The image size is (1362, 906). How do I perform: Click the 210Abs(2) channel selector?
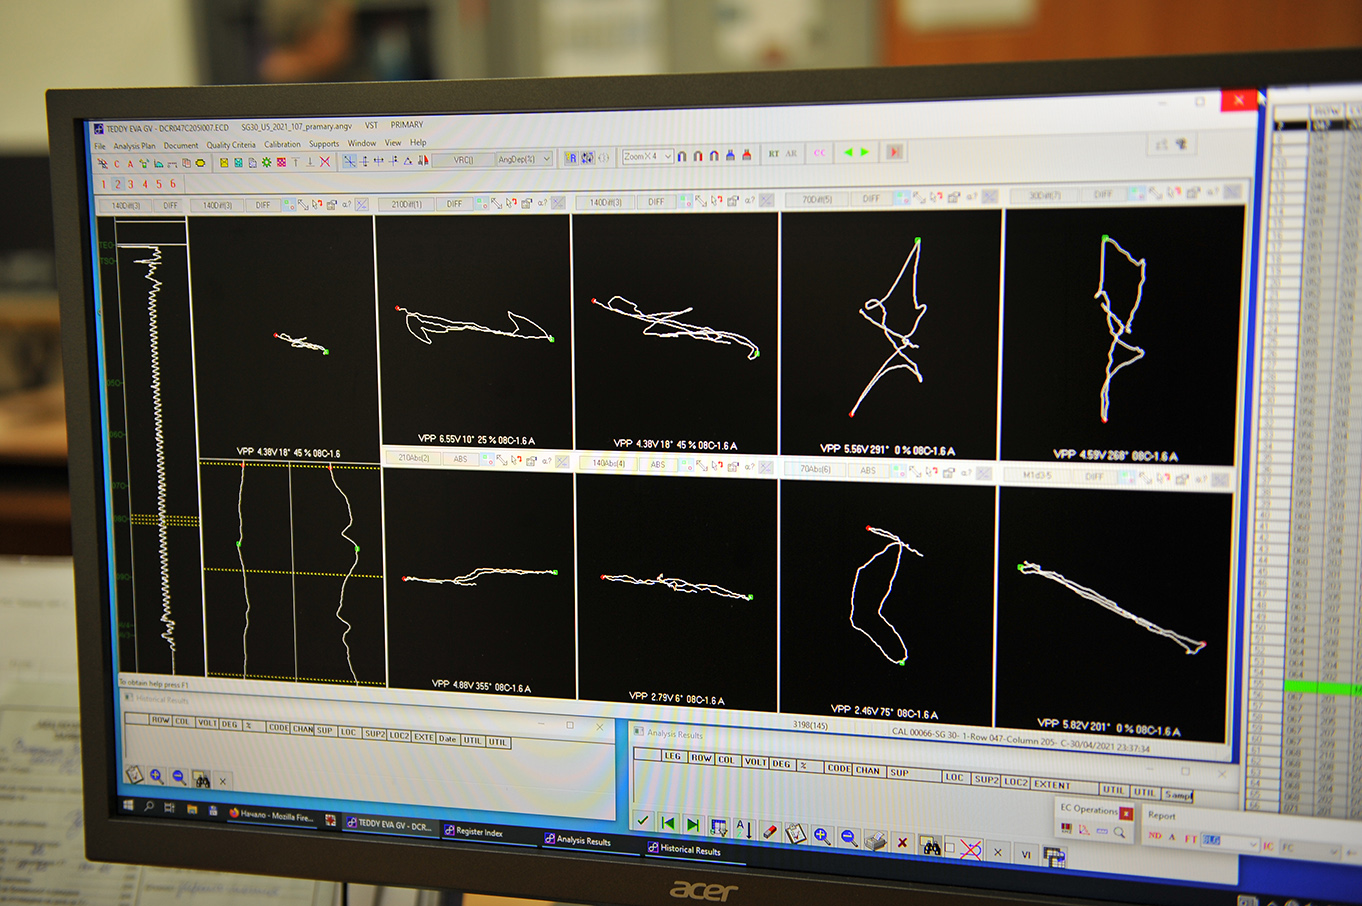[x=414, y=458]
